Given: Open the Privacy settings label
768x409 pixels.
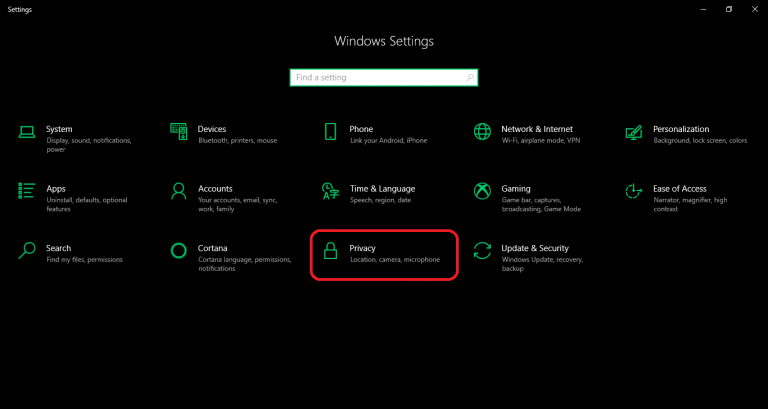Looking at the screenshot, I should click(362, 248).
